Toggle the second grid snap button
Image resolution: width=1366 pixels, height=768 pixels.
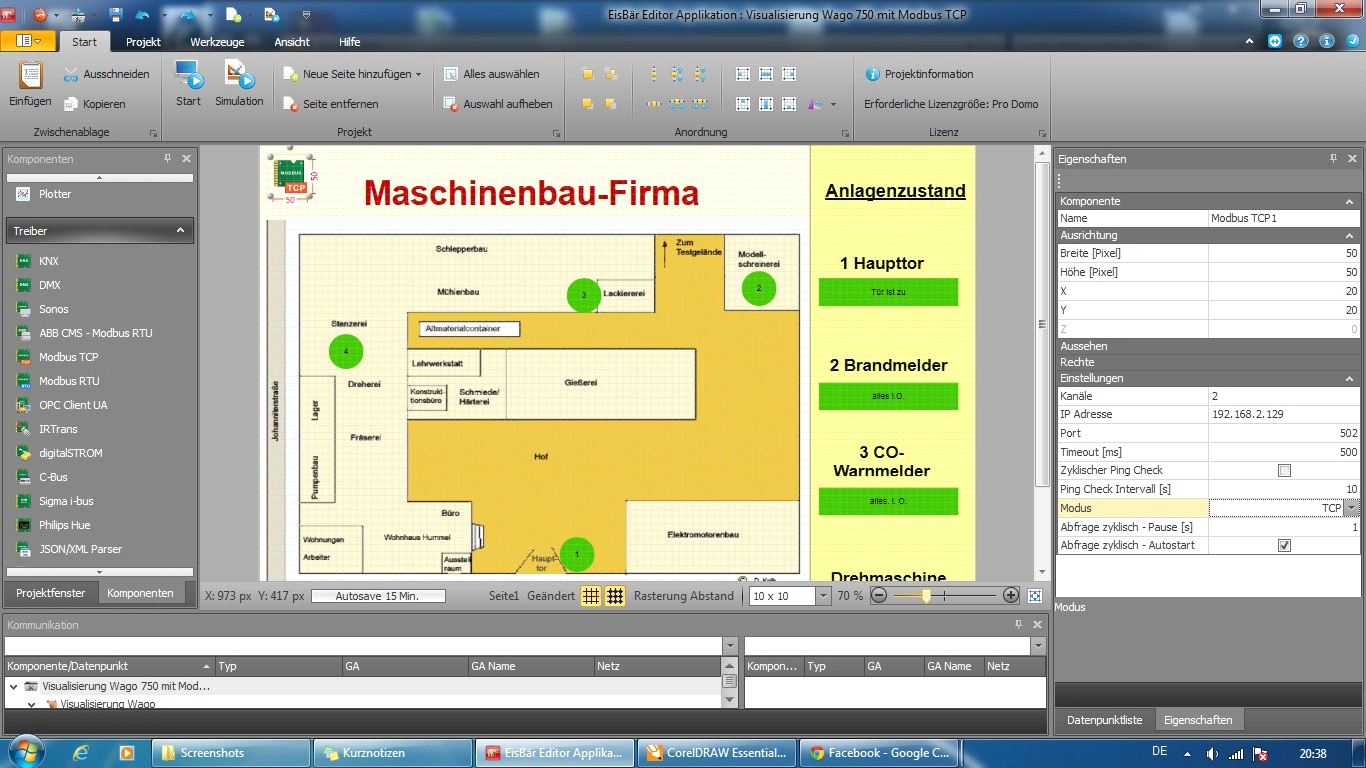pyautogui.click(x=615, y=596)
